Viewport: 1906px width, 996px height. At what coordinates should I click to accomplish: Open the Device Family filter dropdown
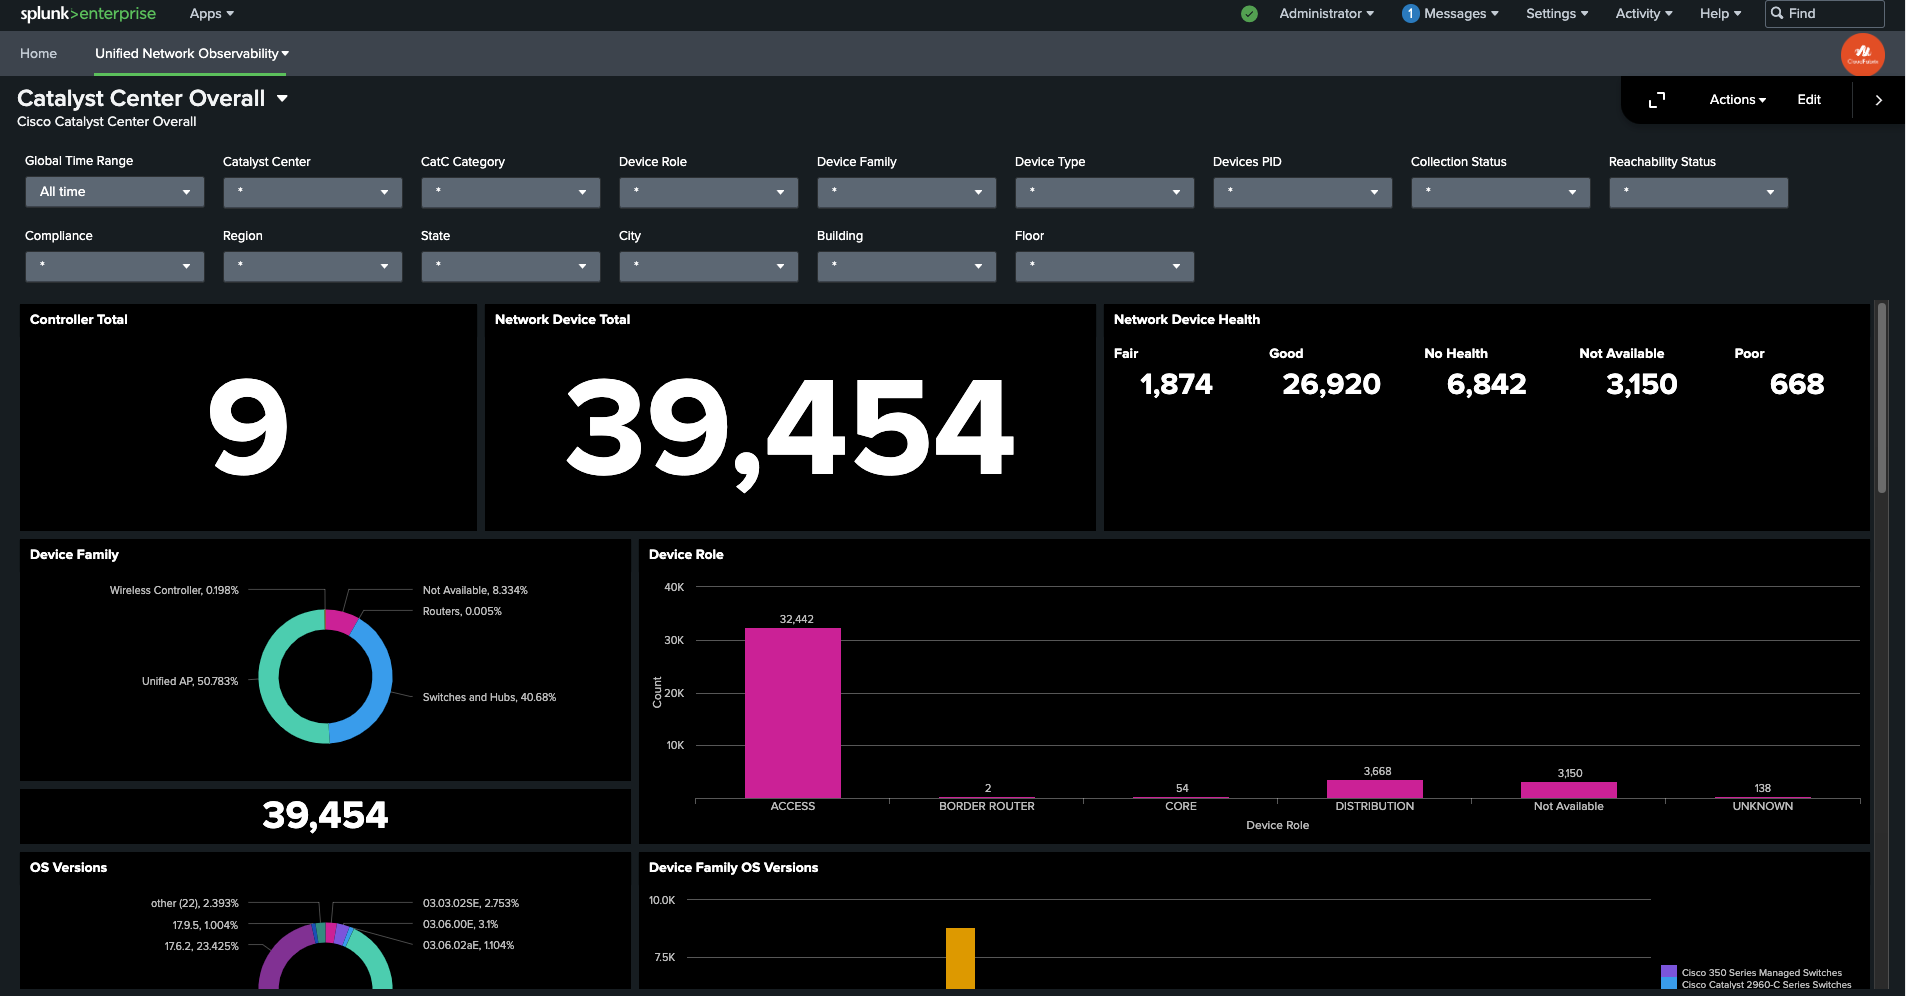coord(907,192)
